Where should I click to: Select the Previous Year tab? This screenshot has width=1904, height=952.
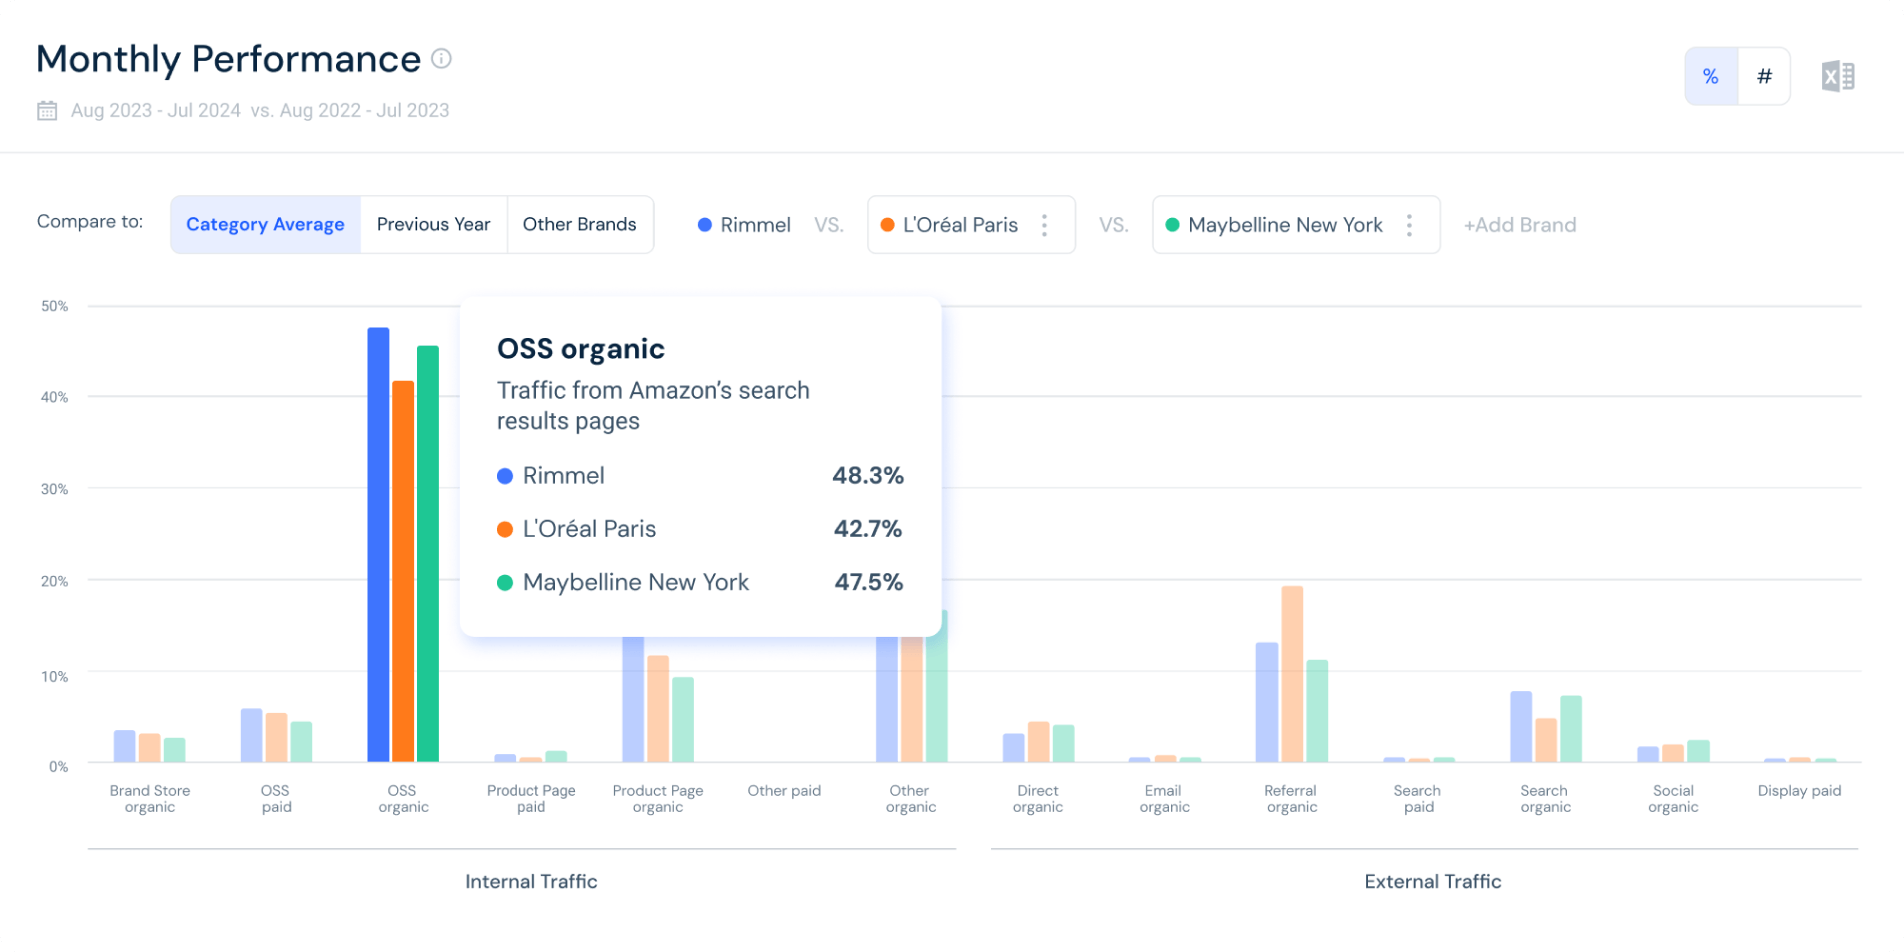pos(434,225)
